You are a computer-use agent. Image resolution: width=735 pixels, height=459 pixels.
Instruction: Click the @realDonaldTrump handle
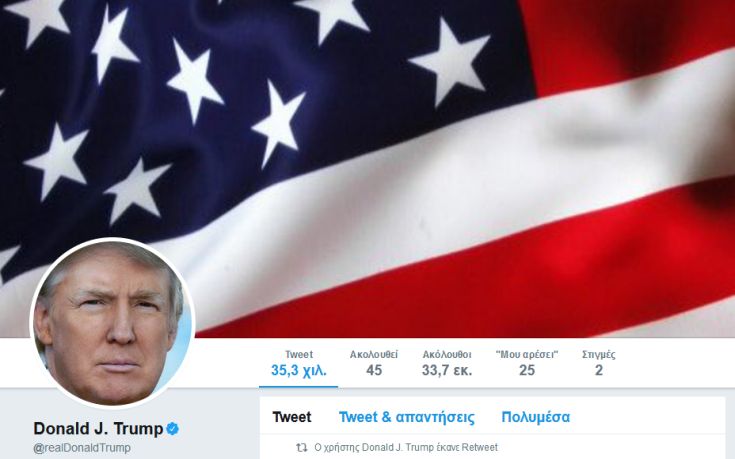coord(82,448)
